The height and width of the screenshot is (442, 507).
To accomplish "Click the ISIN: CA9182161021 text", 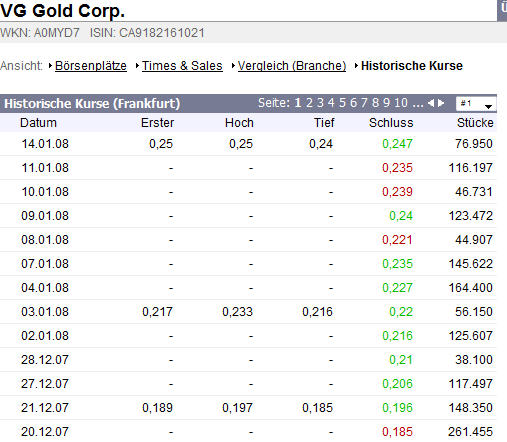I will point(147,33).
